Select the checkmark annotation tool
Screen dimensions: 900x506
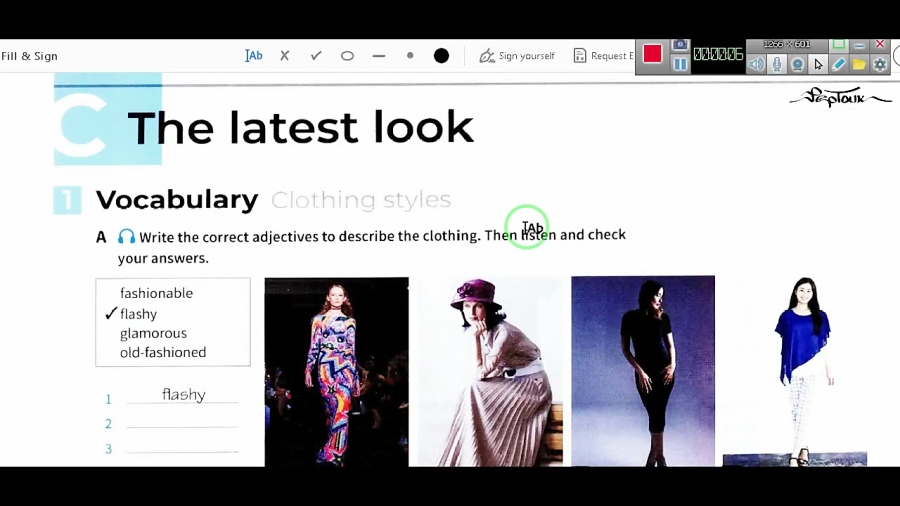[x=316, y=56]
